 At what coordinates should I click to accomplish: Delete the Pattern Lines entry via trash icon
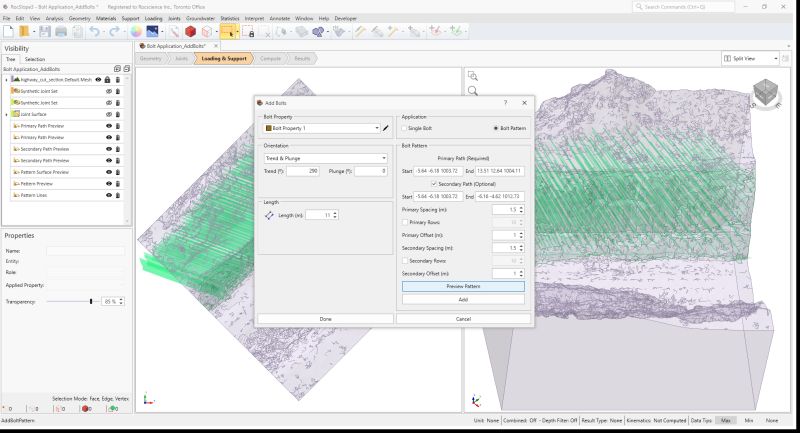(x=118, y=195)
